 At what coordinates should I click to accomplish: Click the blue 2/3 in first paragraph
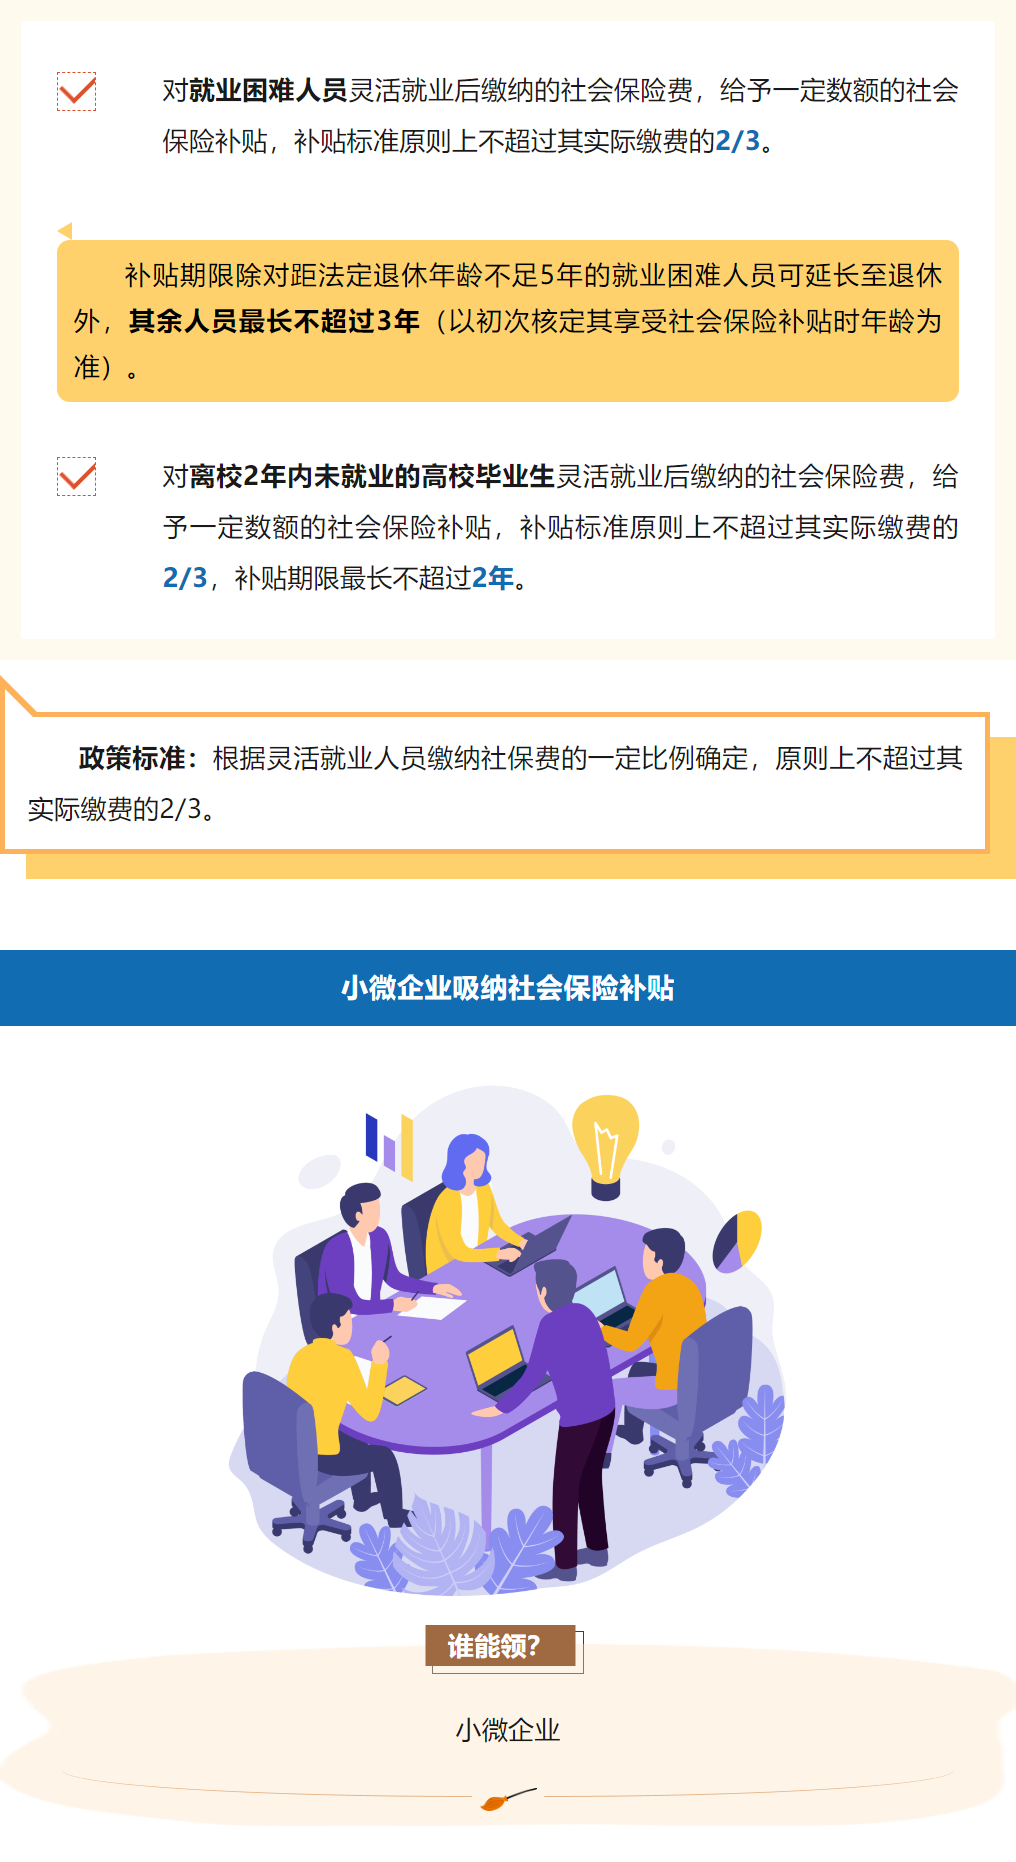coord(738,141)
